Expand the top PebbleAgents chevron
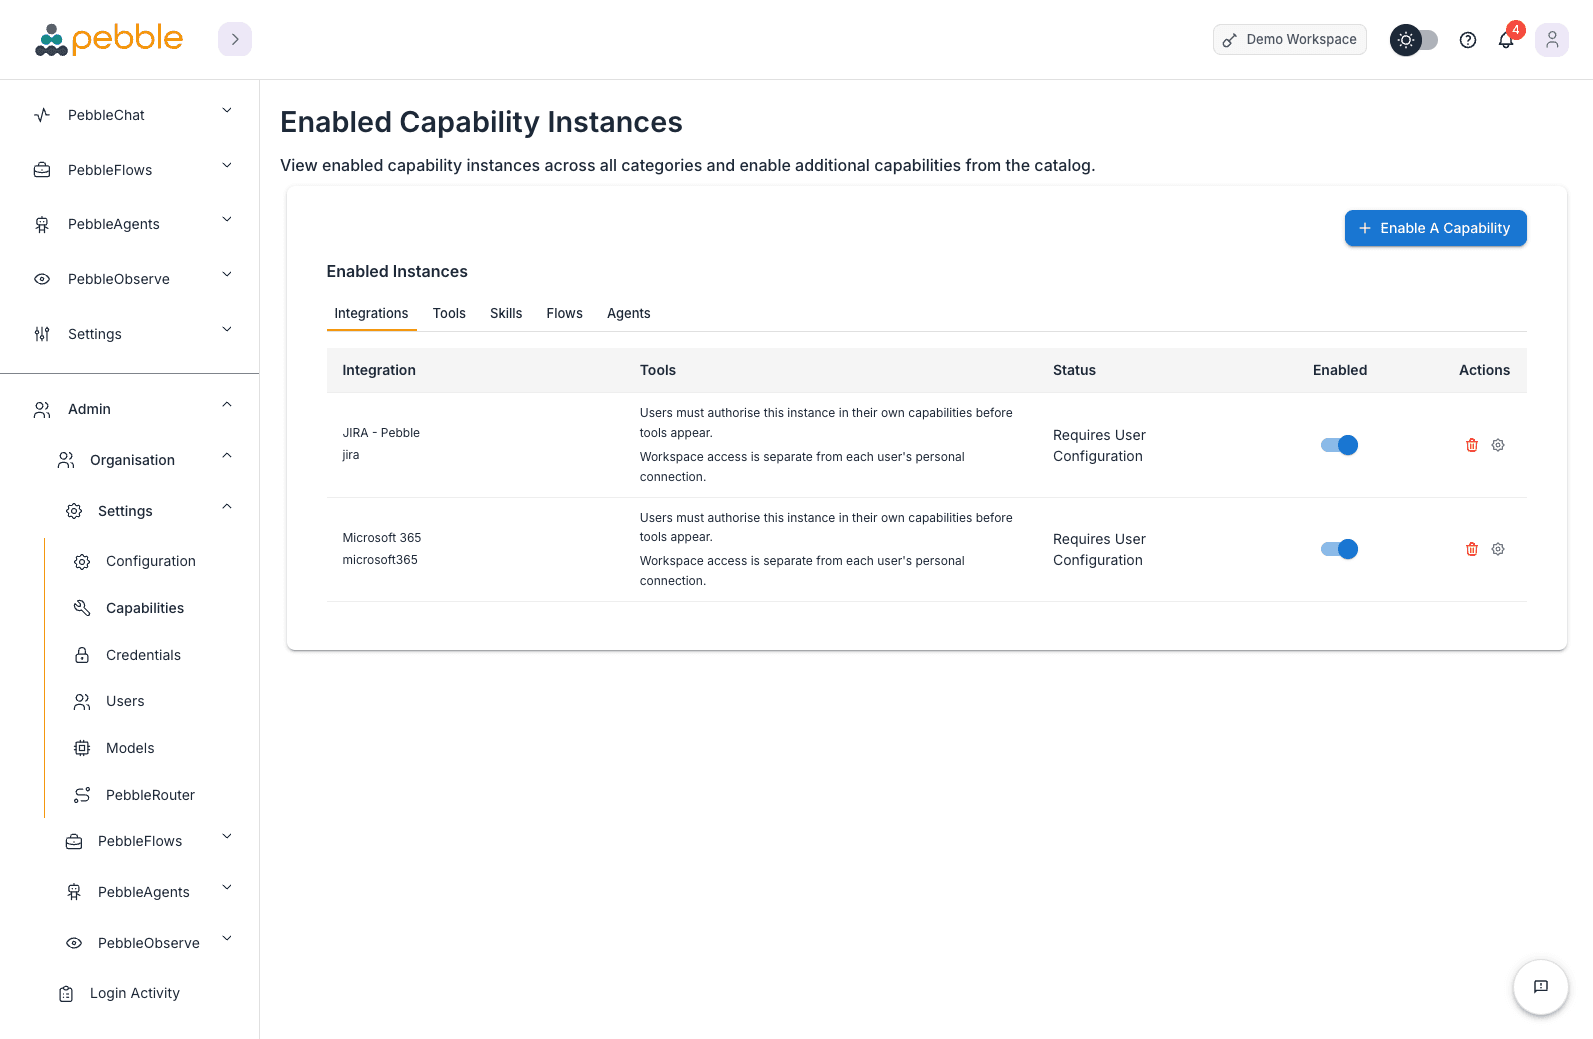Screen dimensions: 1593x1039 227,220
